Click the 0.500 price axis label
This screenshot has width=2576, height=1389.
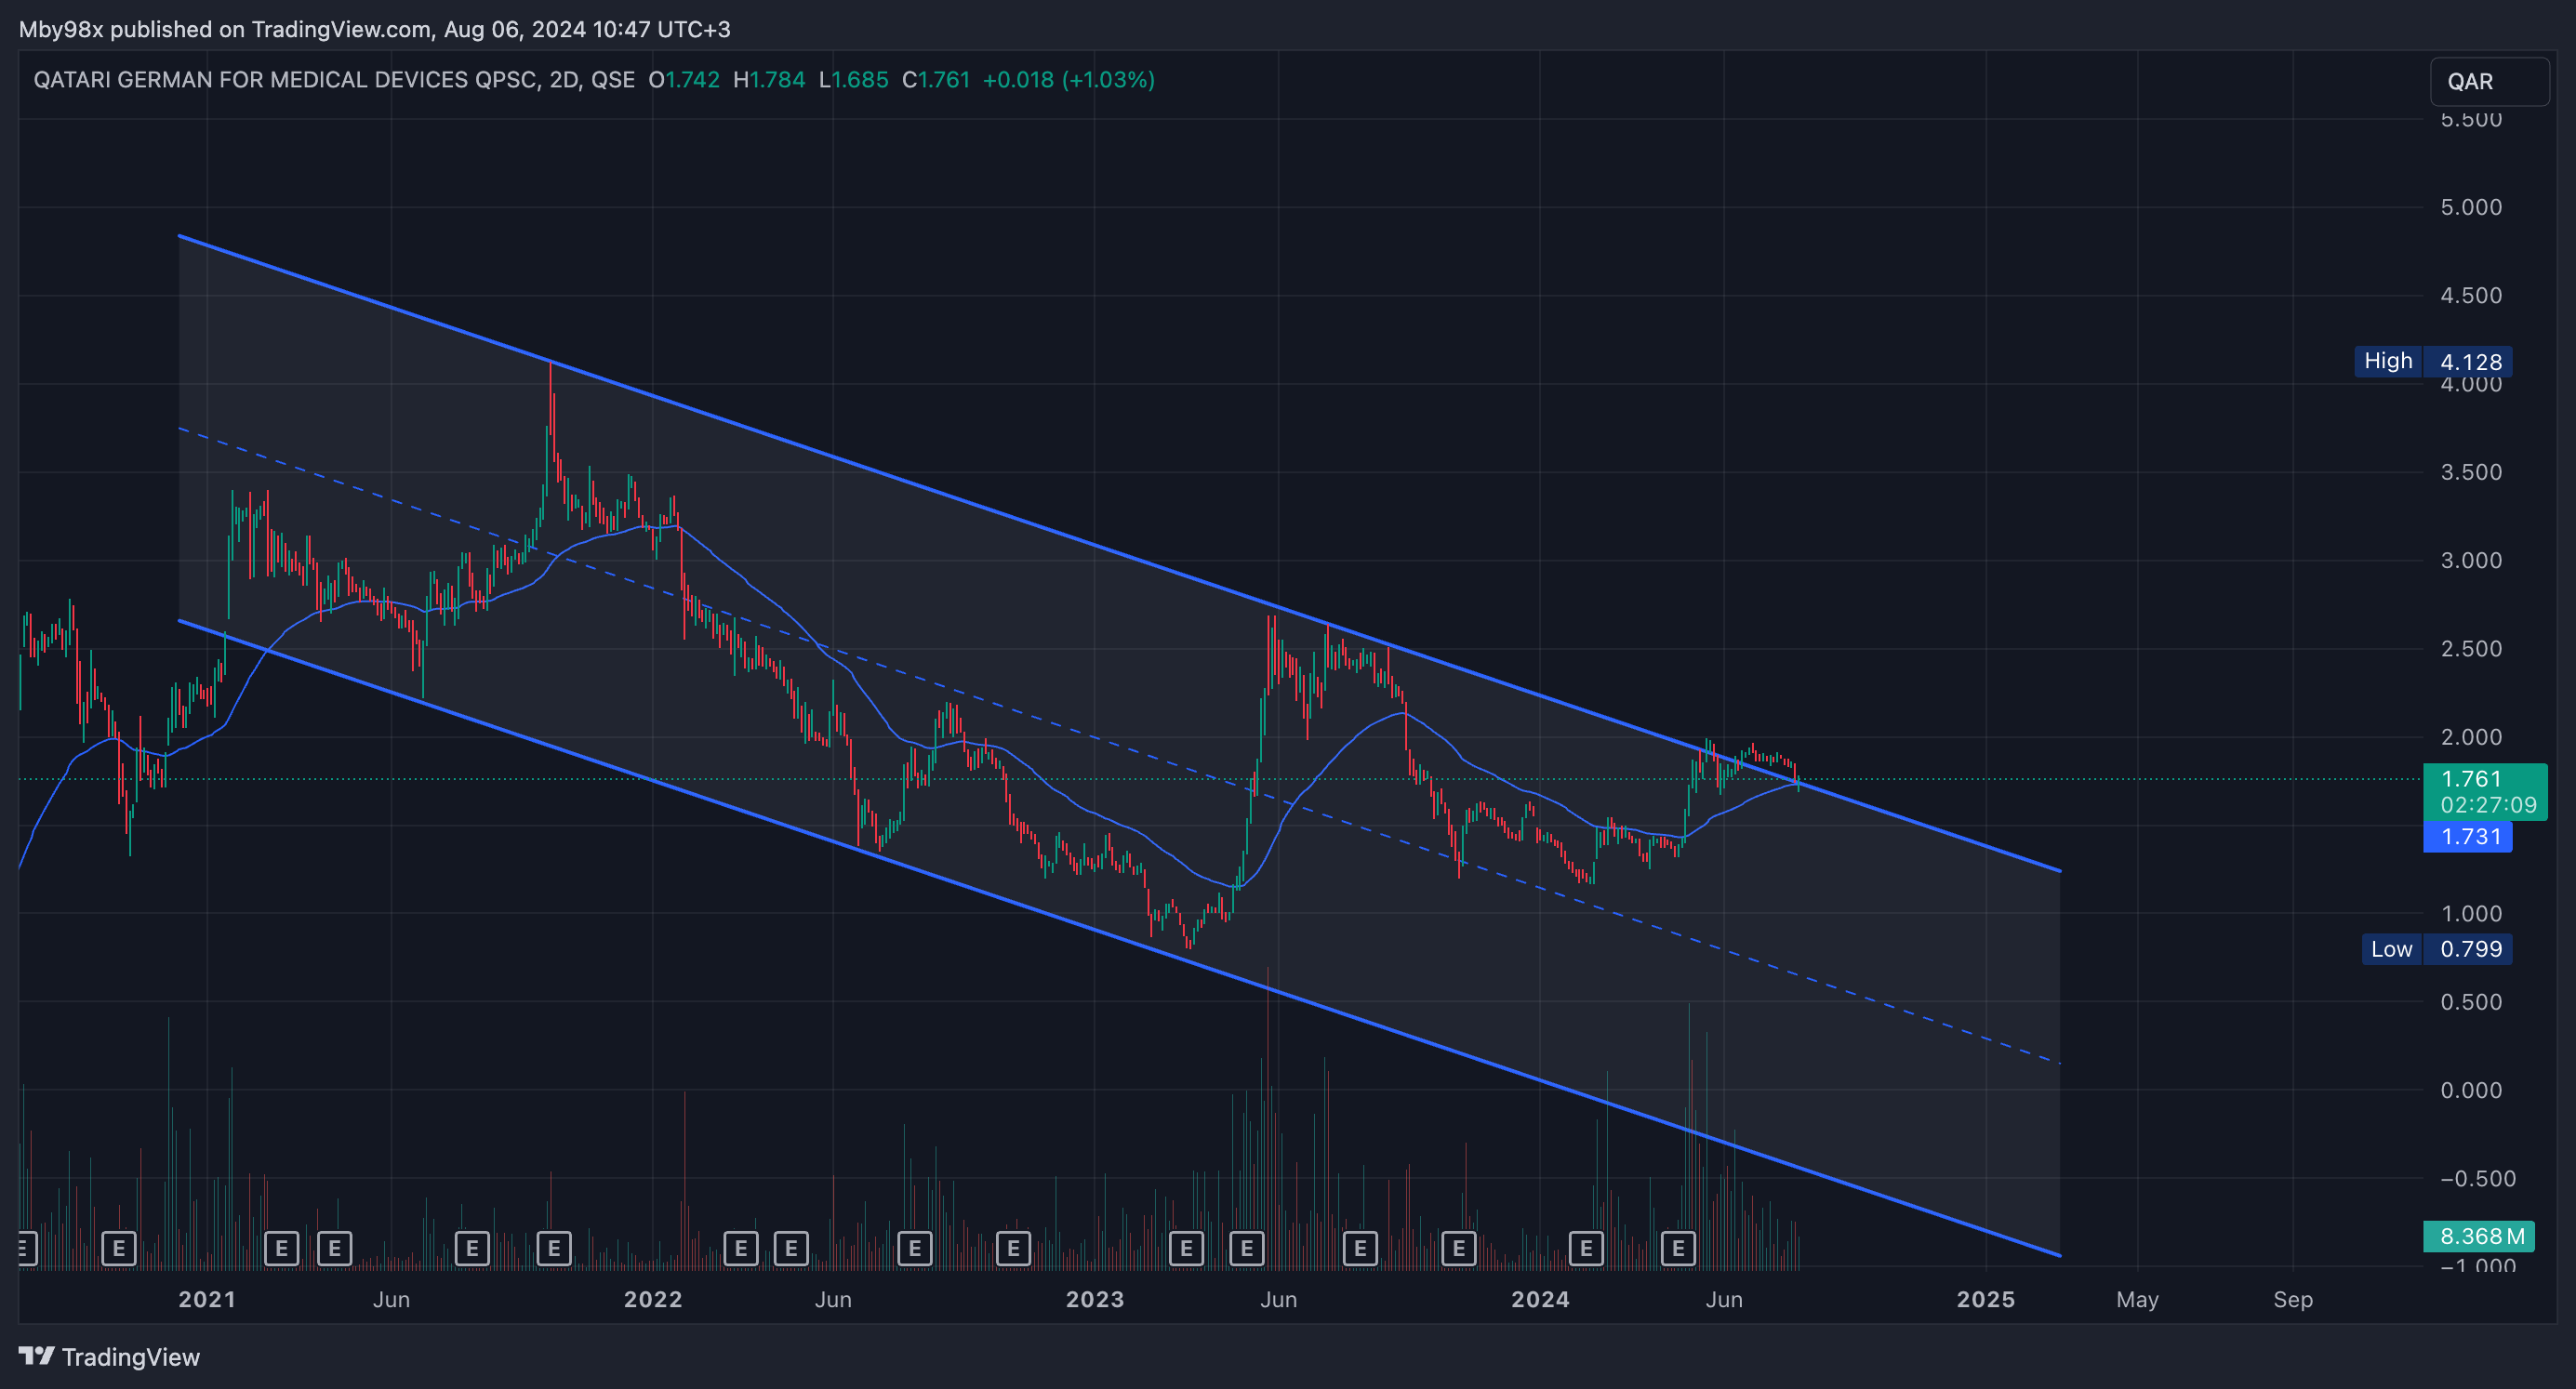[2471, 1002]
